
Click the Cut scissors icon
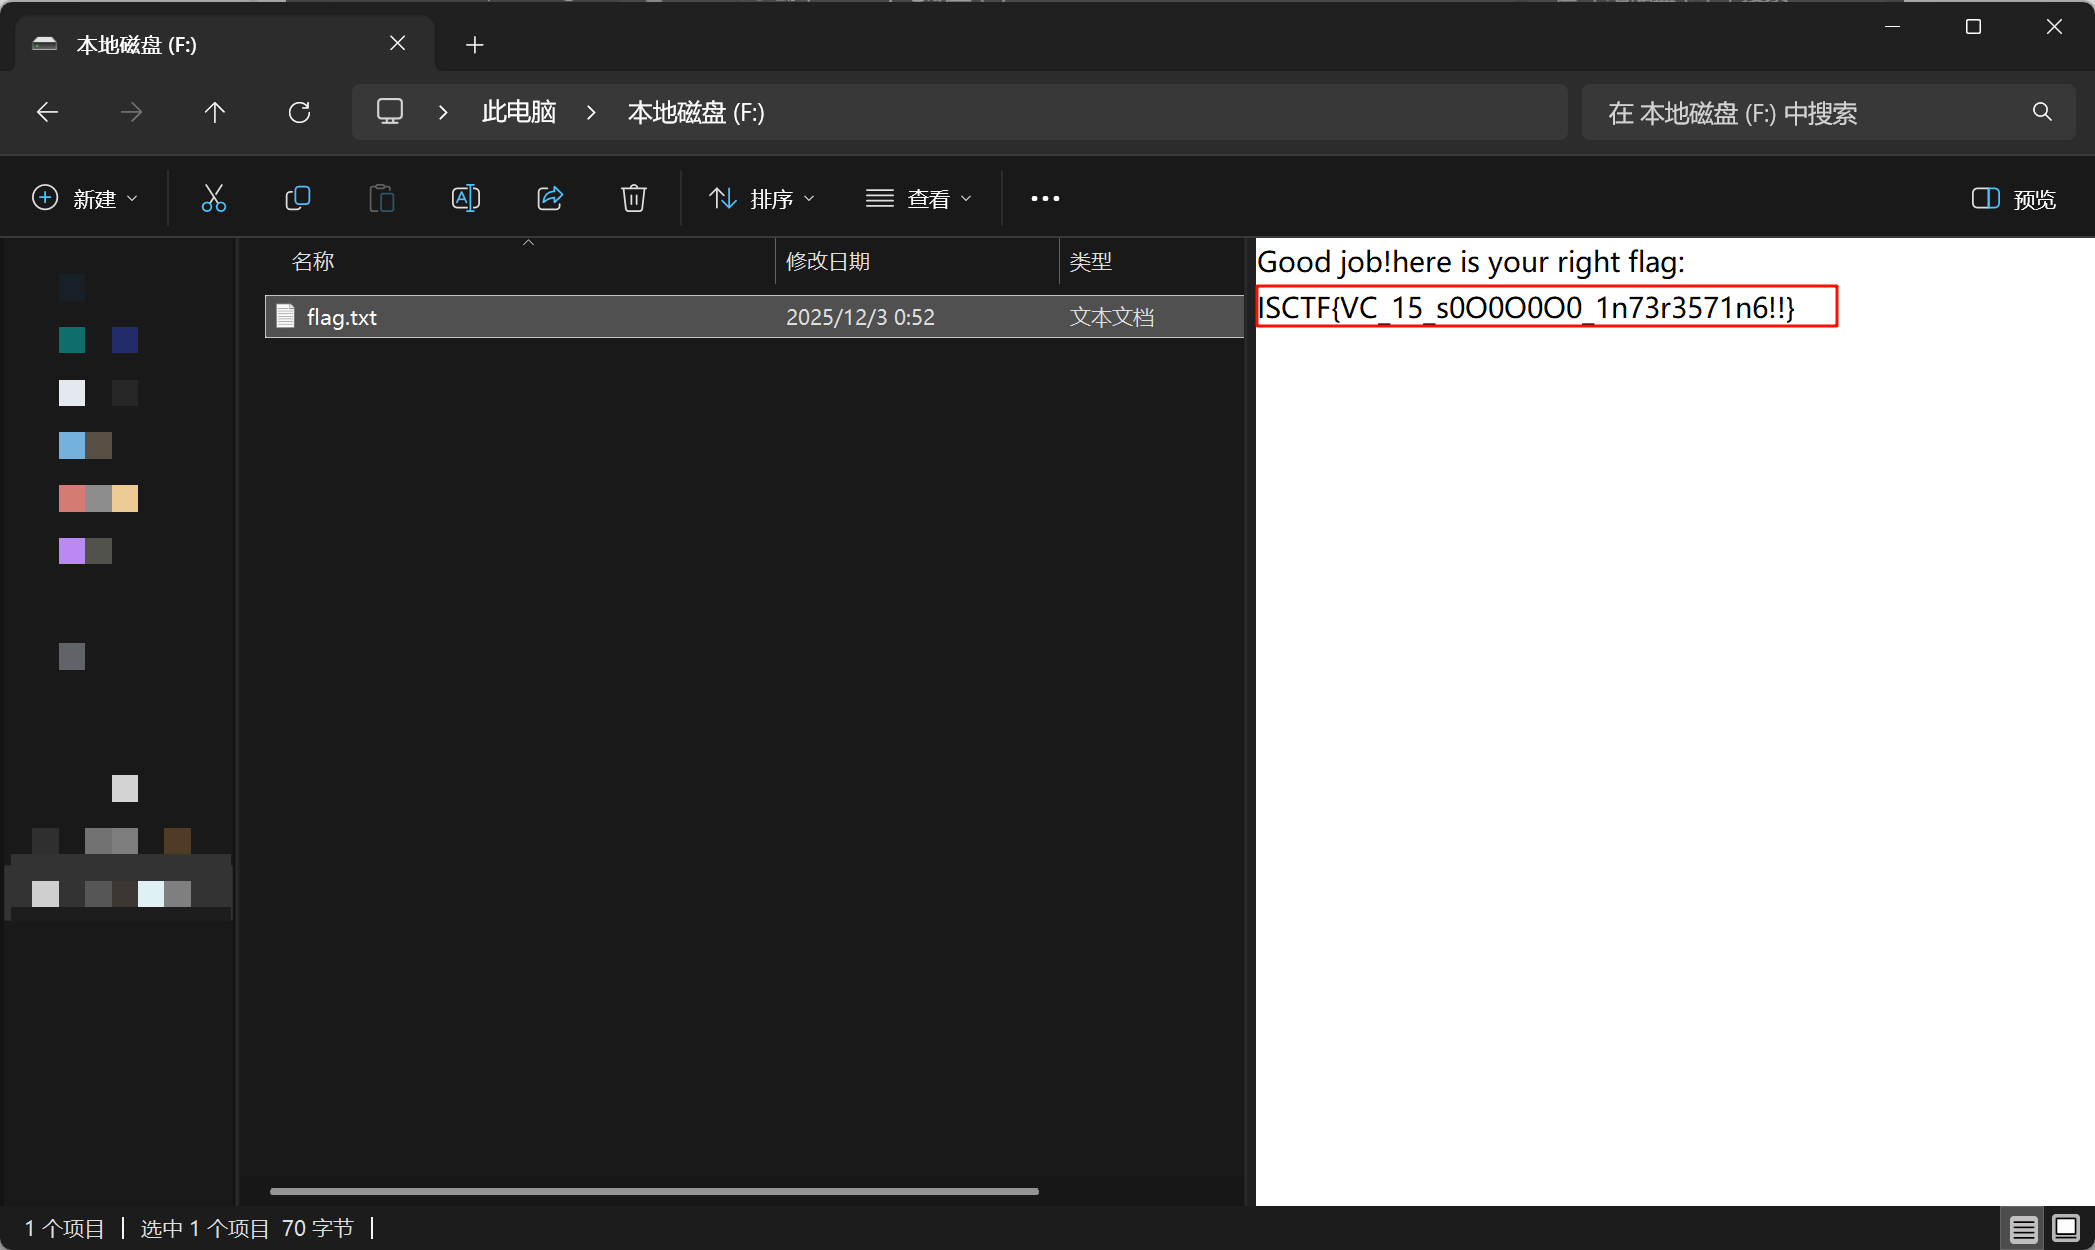pyautogui.click(x=213, y=198)
